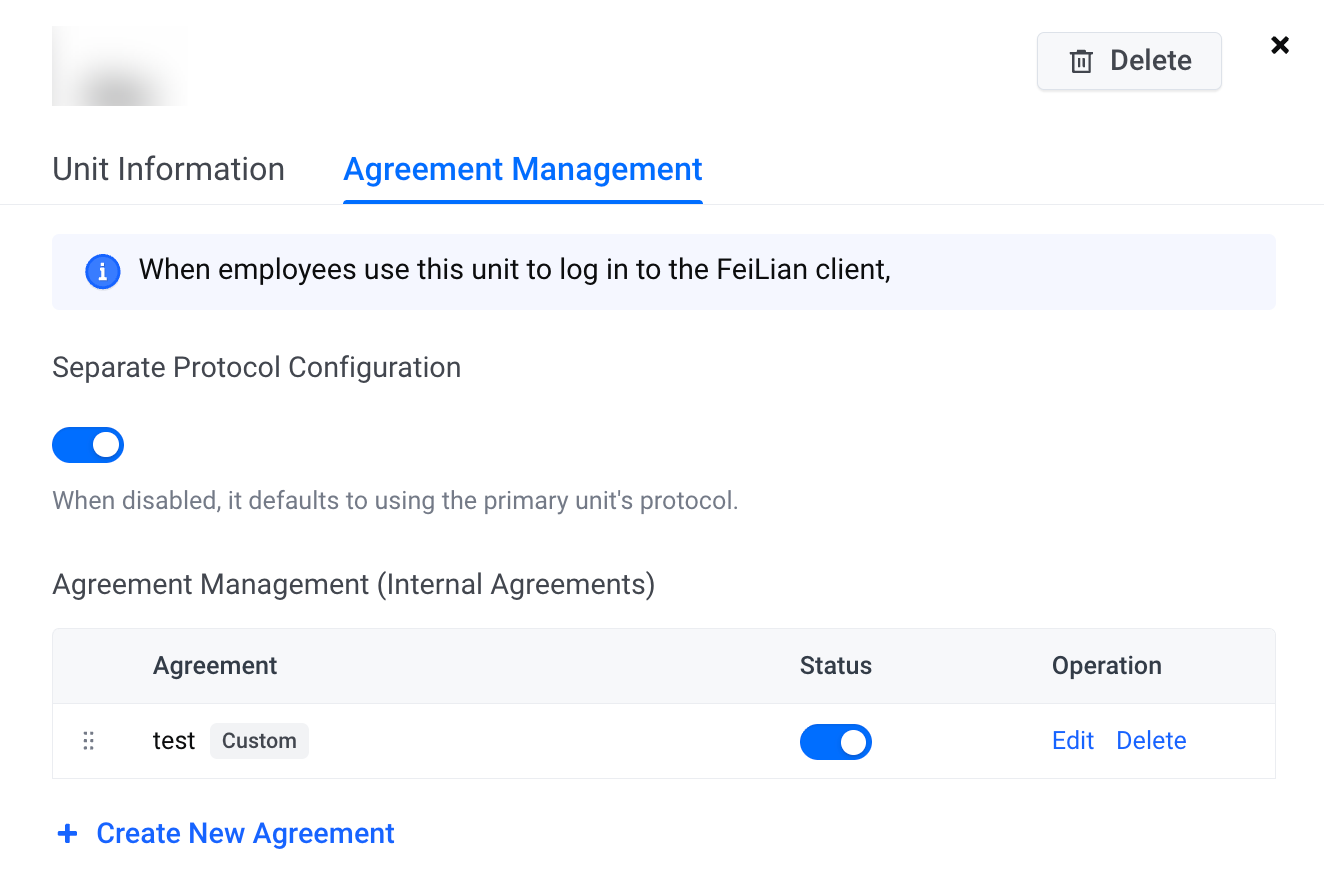Click the Operation column header
The height and width of the screenshot is (880, 1324).
click(x=1107, y=666)
